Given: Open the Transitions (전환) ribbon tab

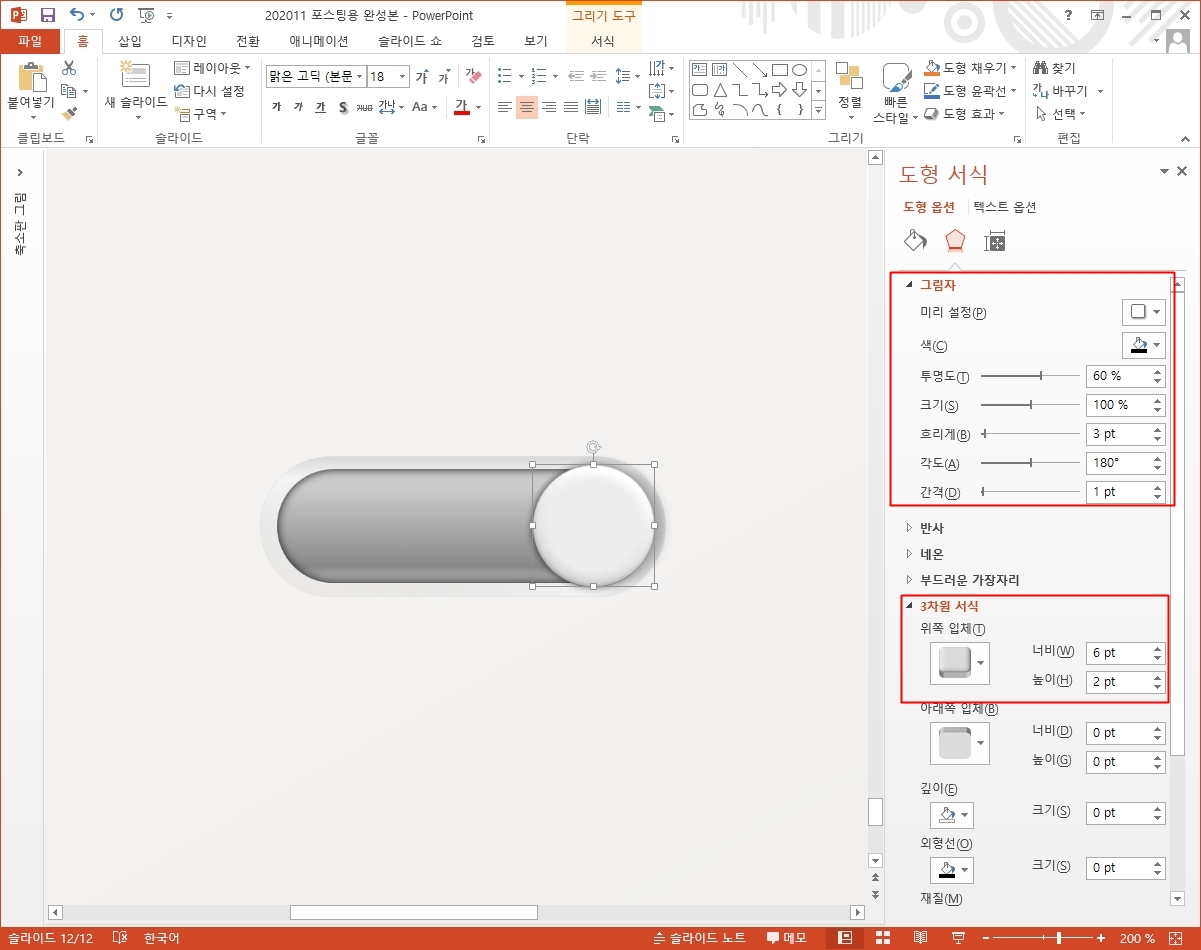Looking at the screenshot, I should click(x=248, y=41).
